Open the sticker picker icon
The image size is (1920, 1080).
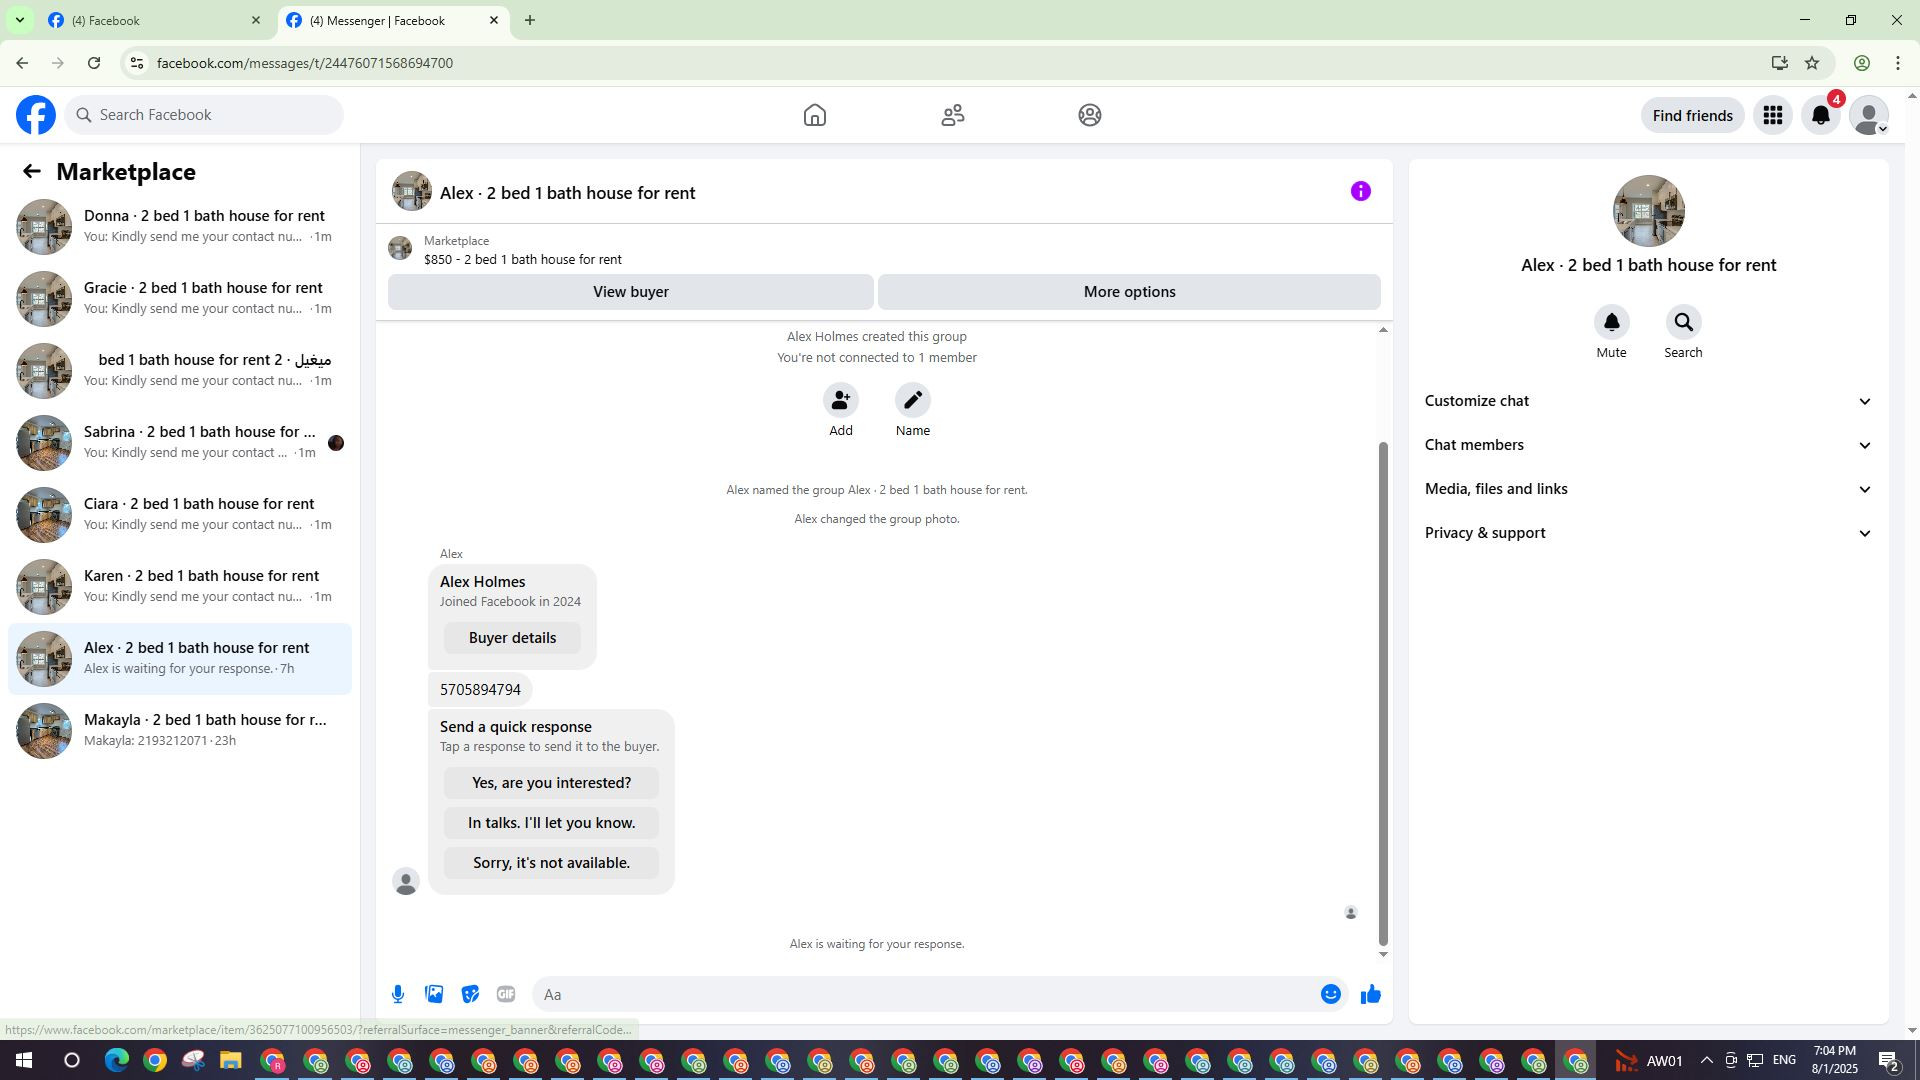pyautogui.click(x=470, y=994)
